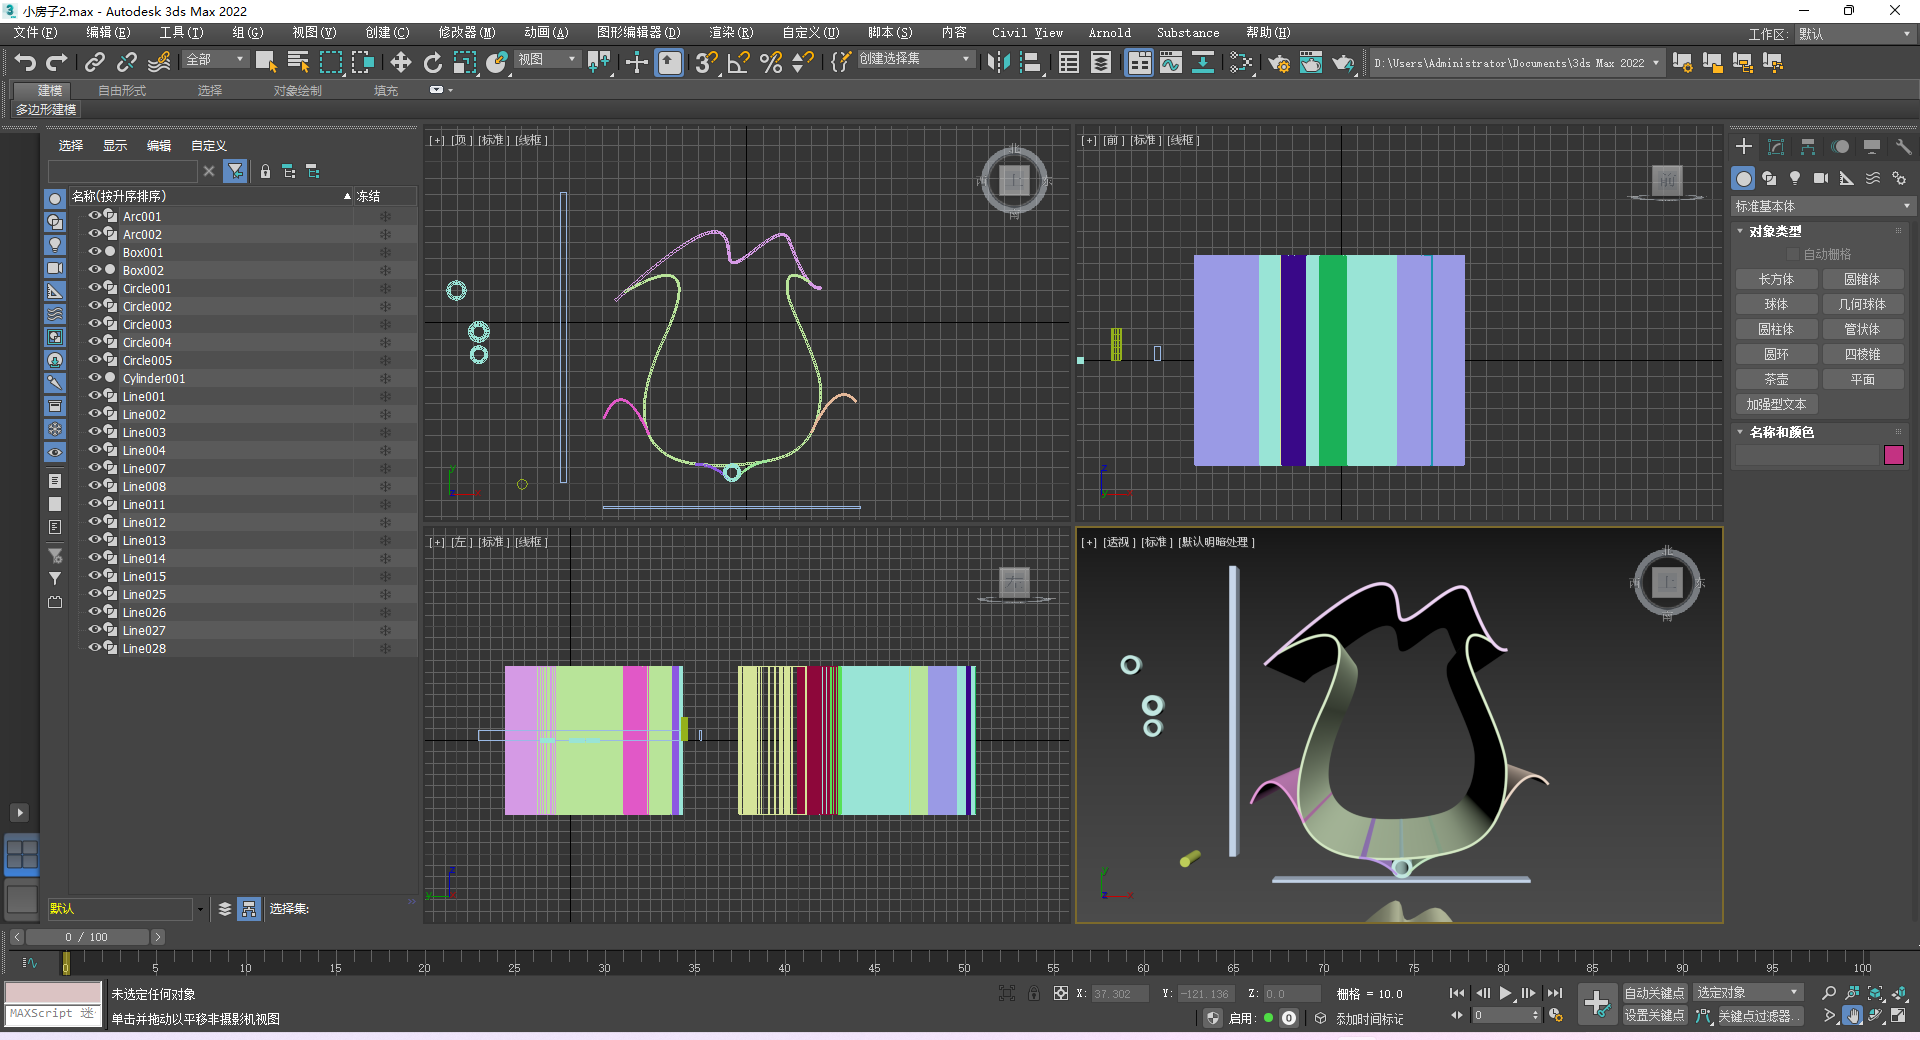Image resolution: width=1920 pixels, height=1040 pixels.
Task: Open the 渲染(R) menu
Action: coord(731,33)
